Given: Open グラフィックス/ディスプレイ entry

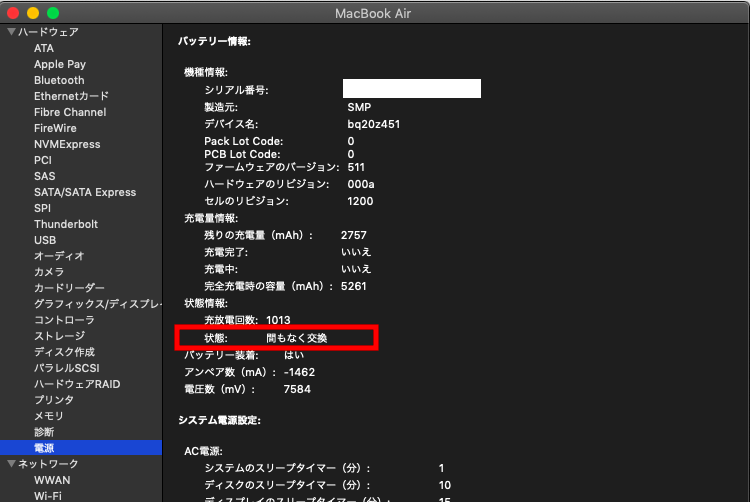Looking at the screenshot, I should click(98, 304).
